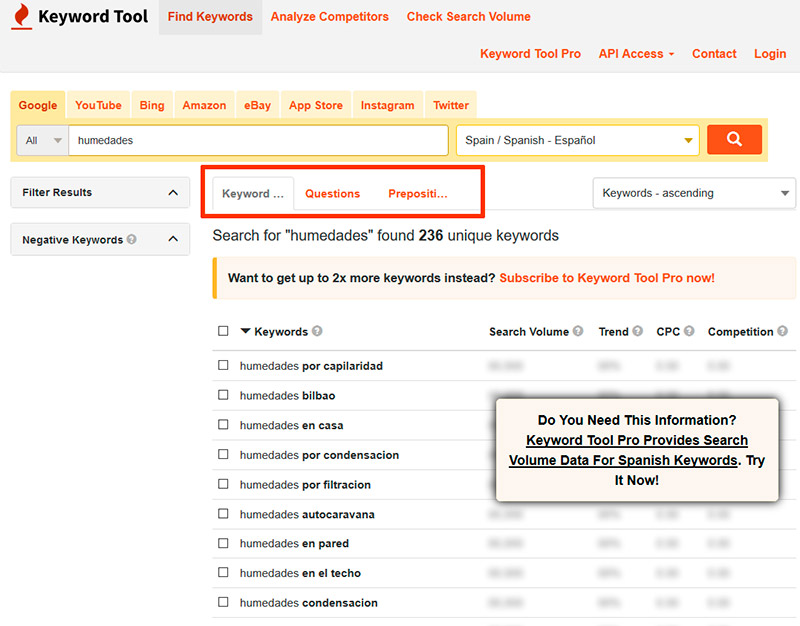The height and width of the screenshot is (626, 800).
Task: Open the Analyze Competitors page
Action: pyautogui.click(x=329, y=17)
